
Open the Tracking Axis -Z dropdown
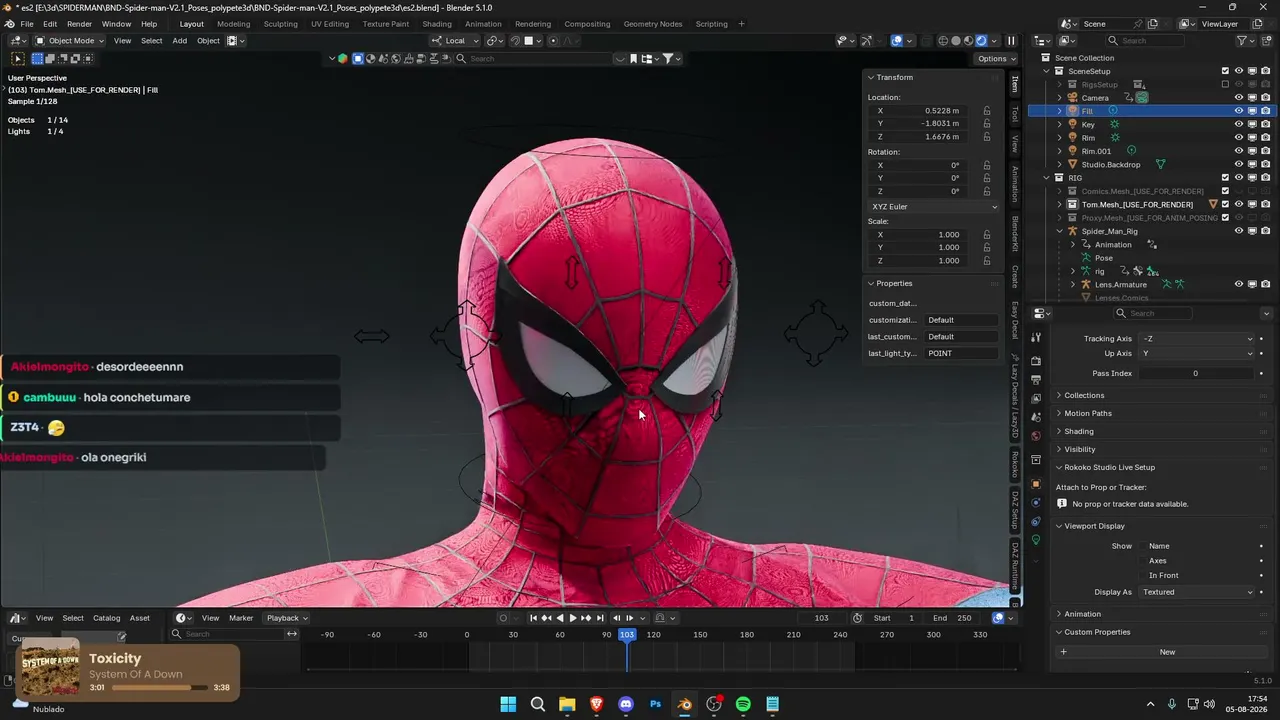[x=1197, y=339]
